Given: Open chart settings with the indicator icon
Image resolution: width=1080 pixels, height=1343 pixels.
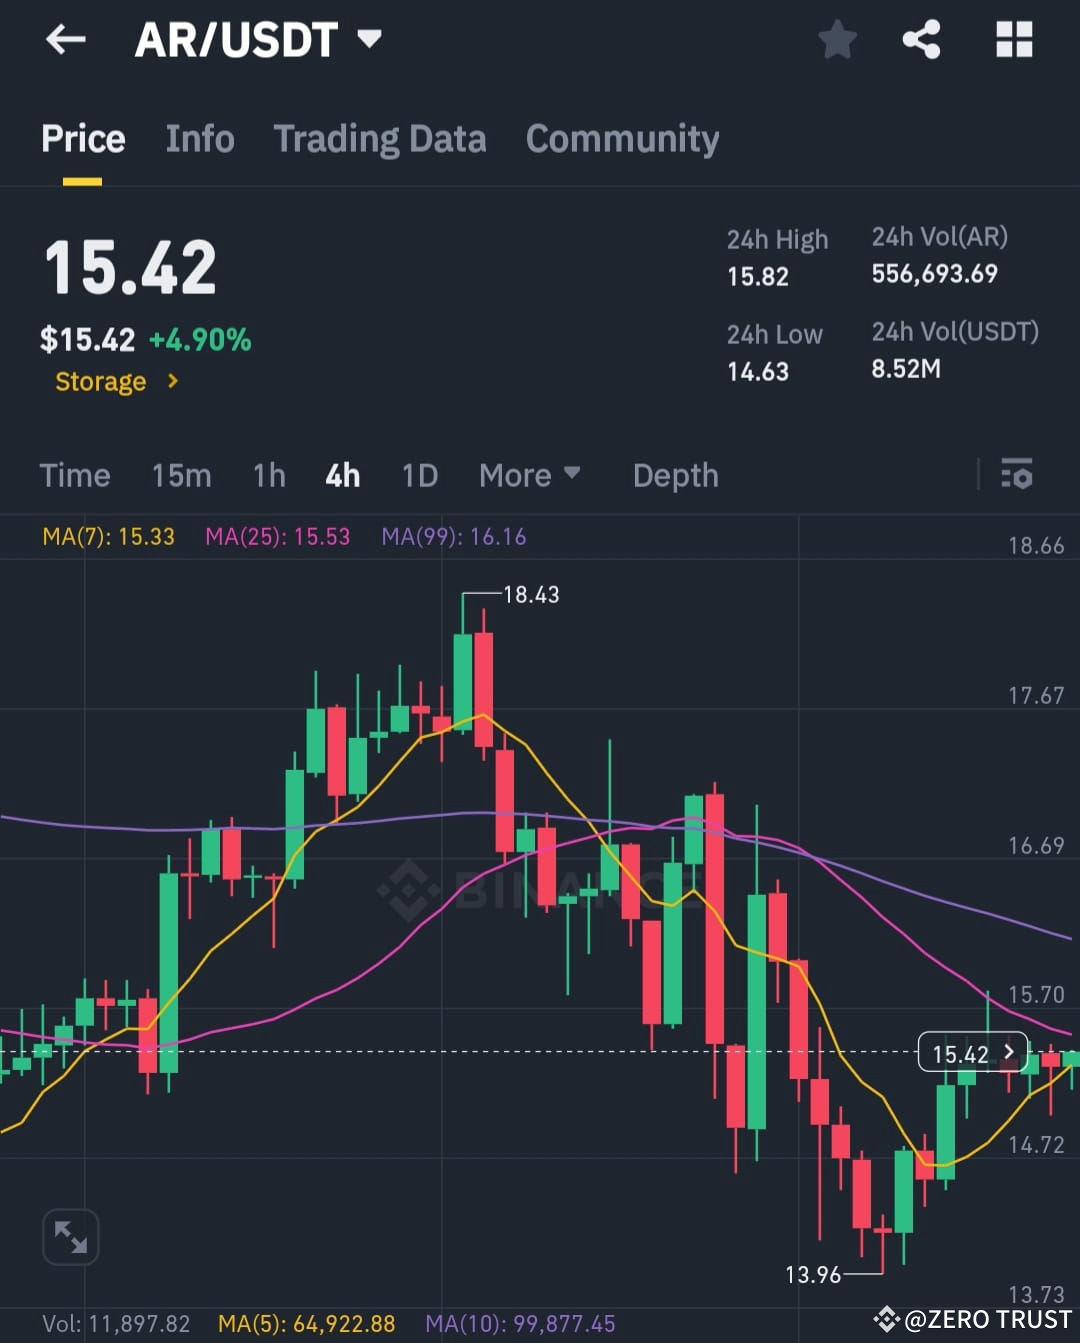Looking at the screenshot, I should (x=1016, y=475).
